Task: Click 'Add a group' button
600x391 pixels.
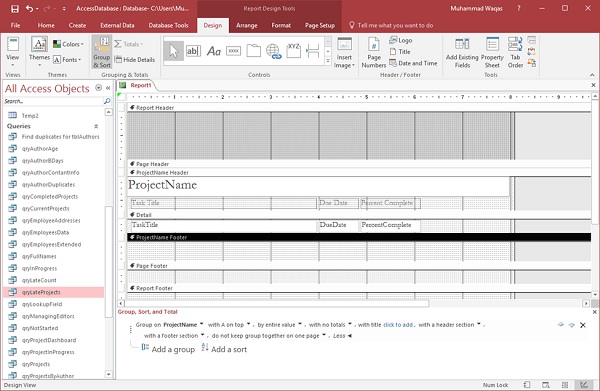Action: 168,349
